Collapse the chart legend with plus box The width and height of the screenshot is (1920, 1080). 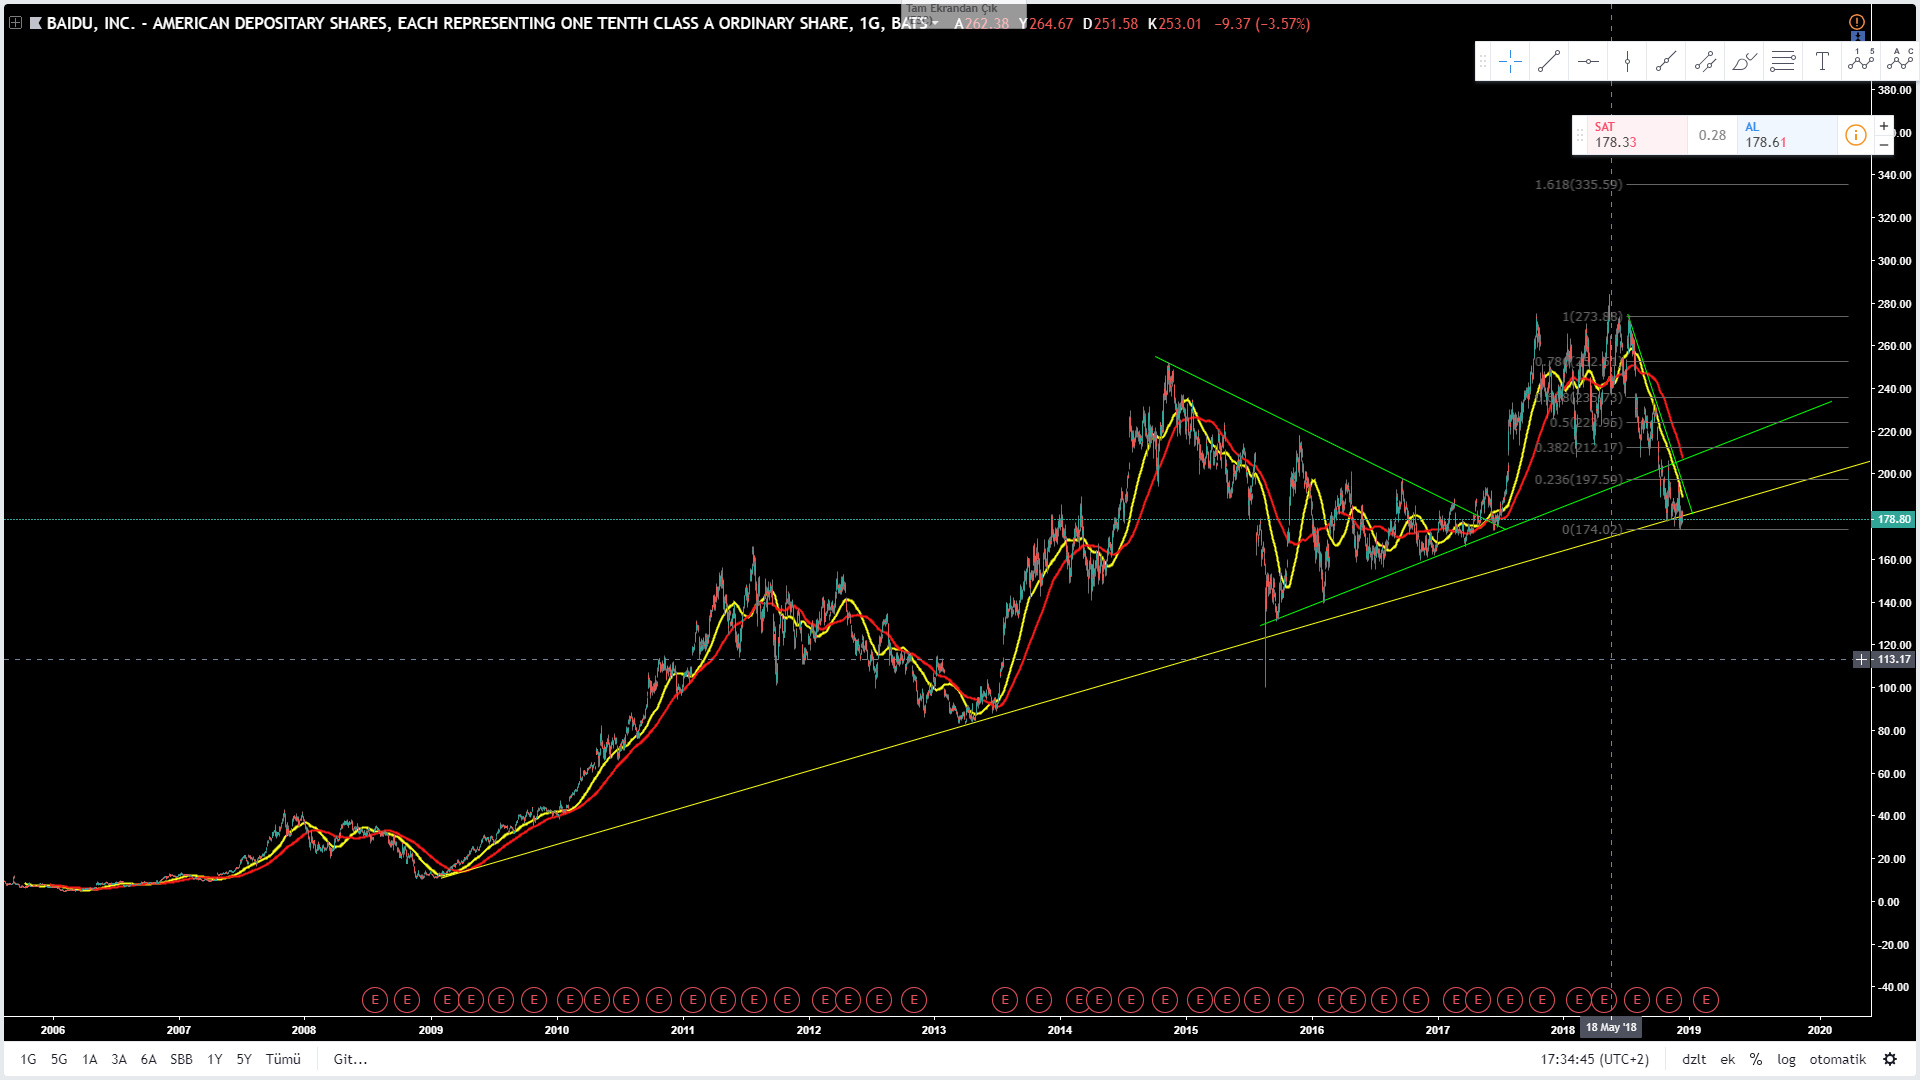(15, 23)
